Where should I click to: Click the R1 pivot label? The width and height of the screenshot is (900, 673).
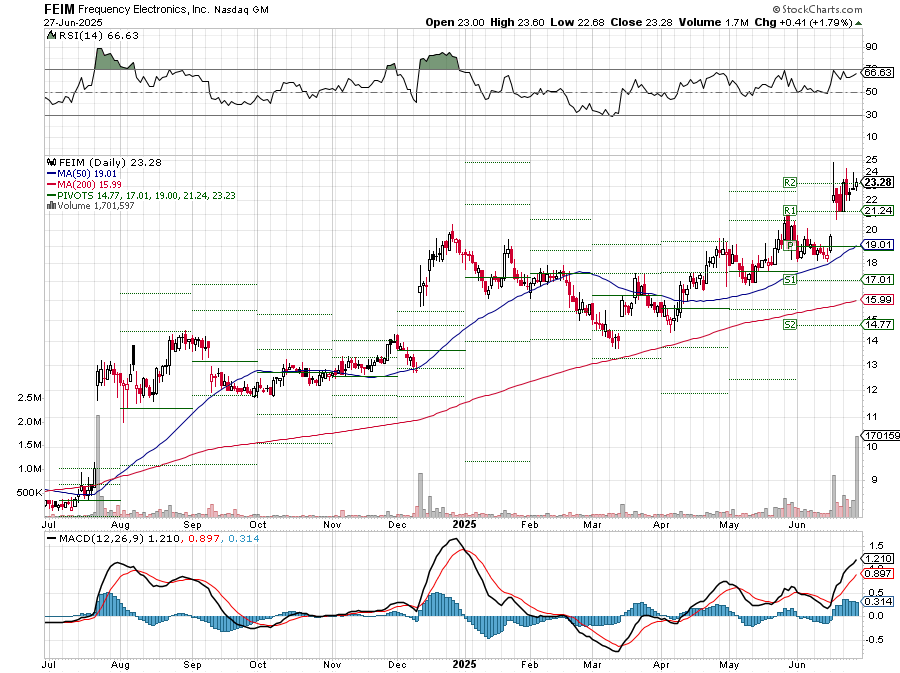[790, 211]
